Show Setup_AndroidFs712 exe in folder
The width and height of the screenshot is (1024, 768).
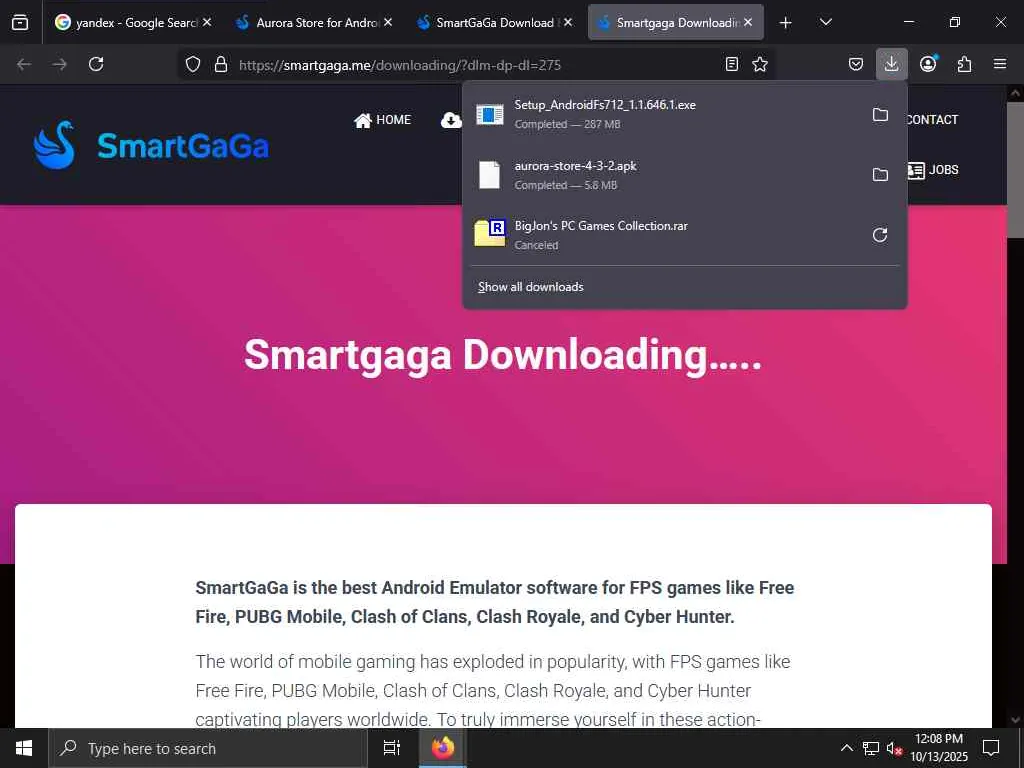(880, 114)
